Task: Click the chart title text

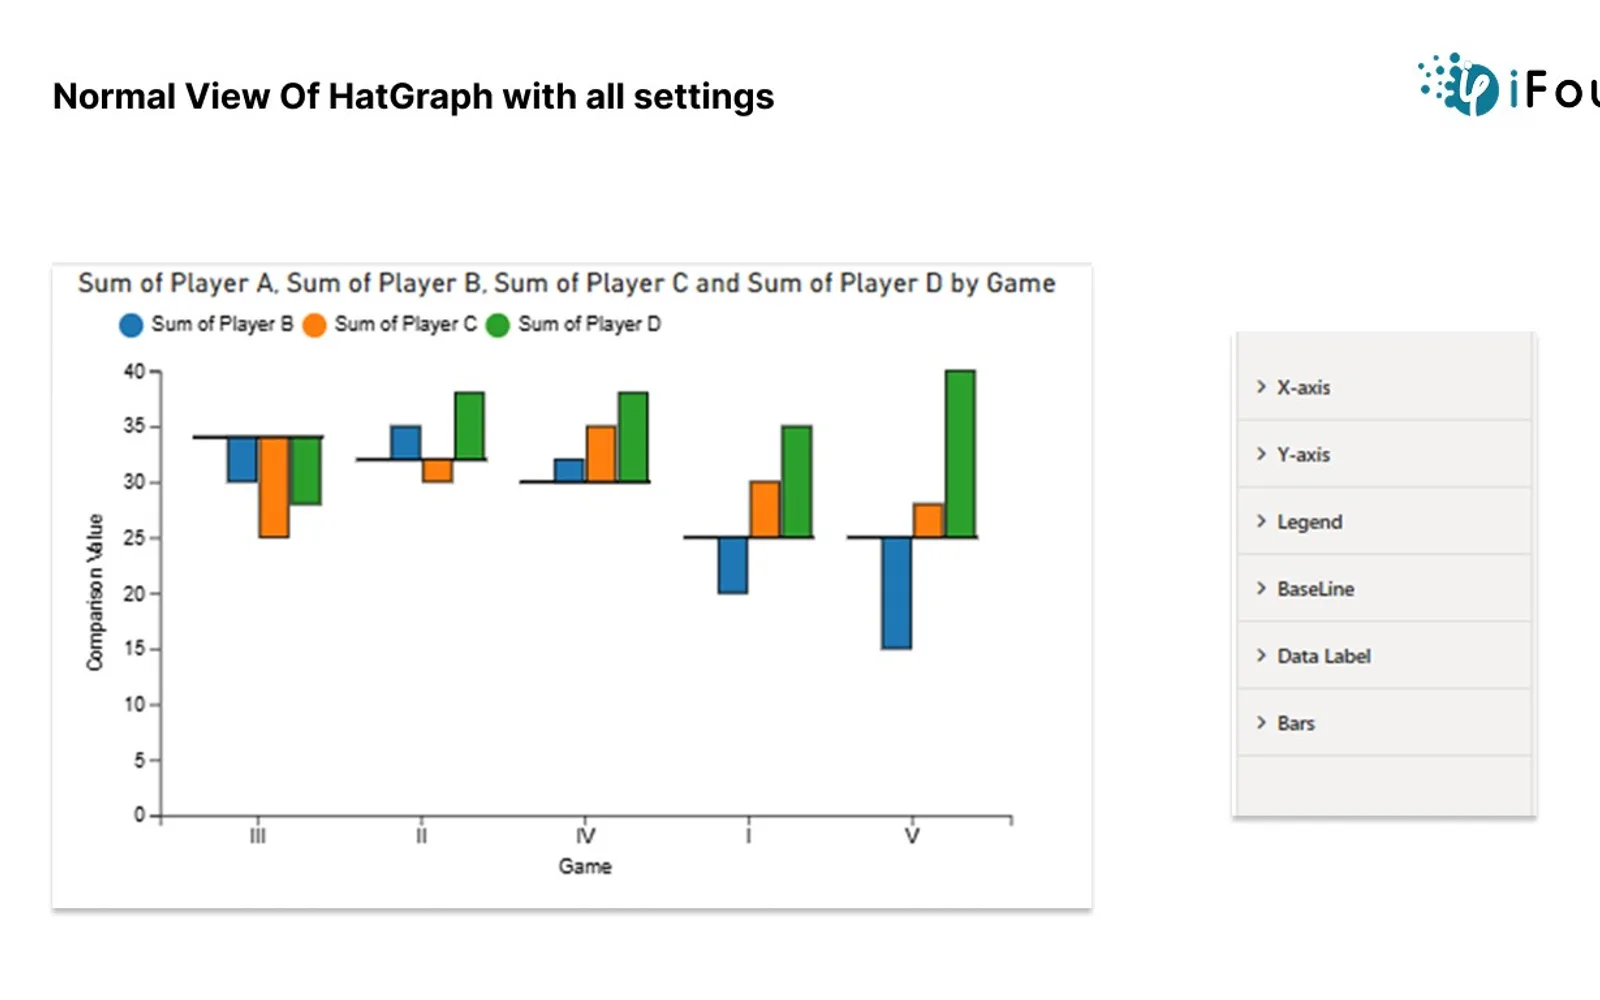Action: 566,283
